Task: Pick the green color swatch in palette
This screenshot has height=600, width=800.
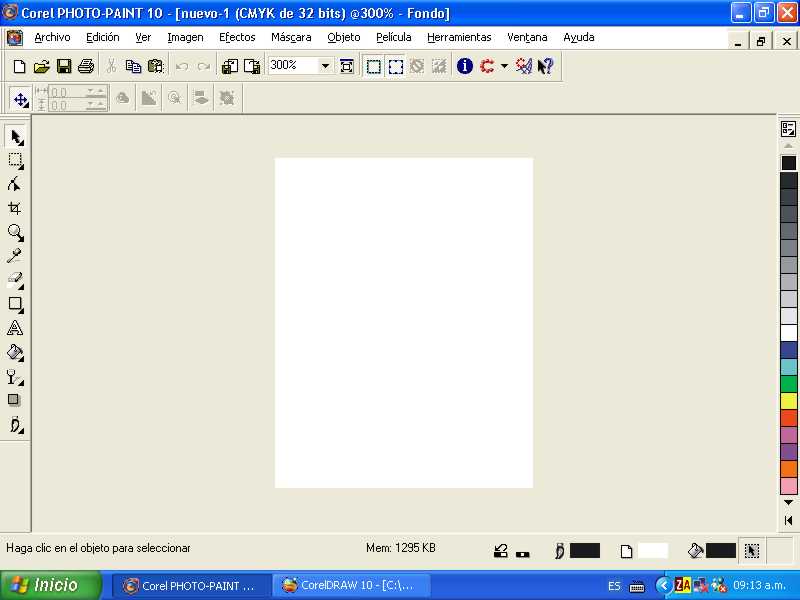Action: [788, 384]
